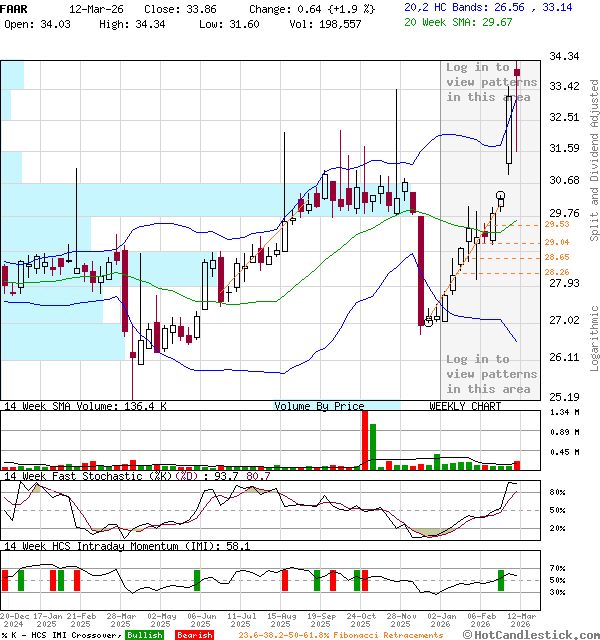The image size is (600, 640).
Task: Click the rightmost green bar in the IMI panel
Action: click(501, 580)
